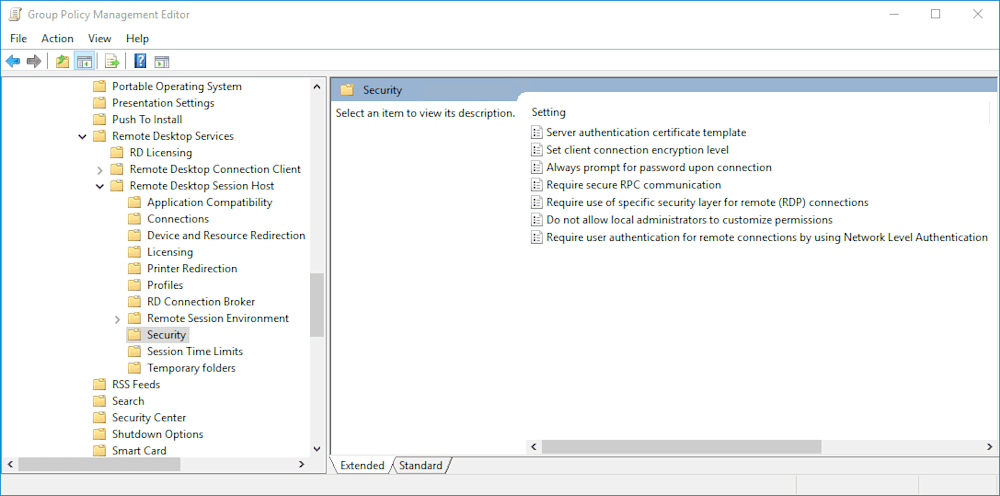This screenshot has height=496, width=1000.
Task: Click the Forward arrow toolbar icon
Action: (x=34, y=61)
